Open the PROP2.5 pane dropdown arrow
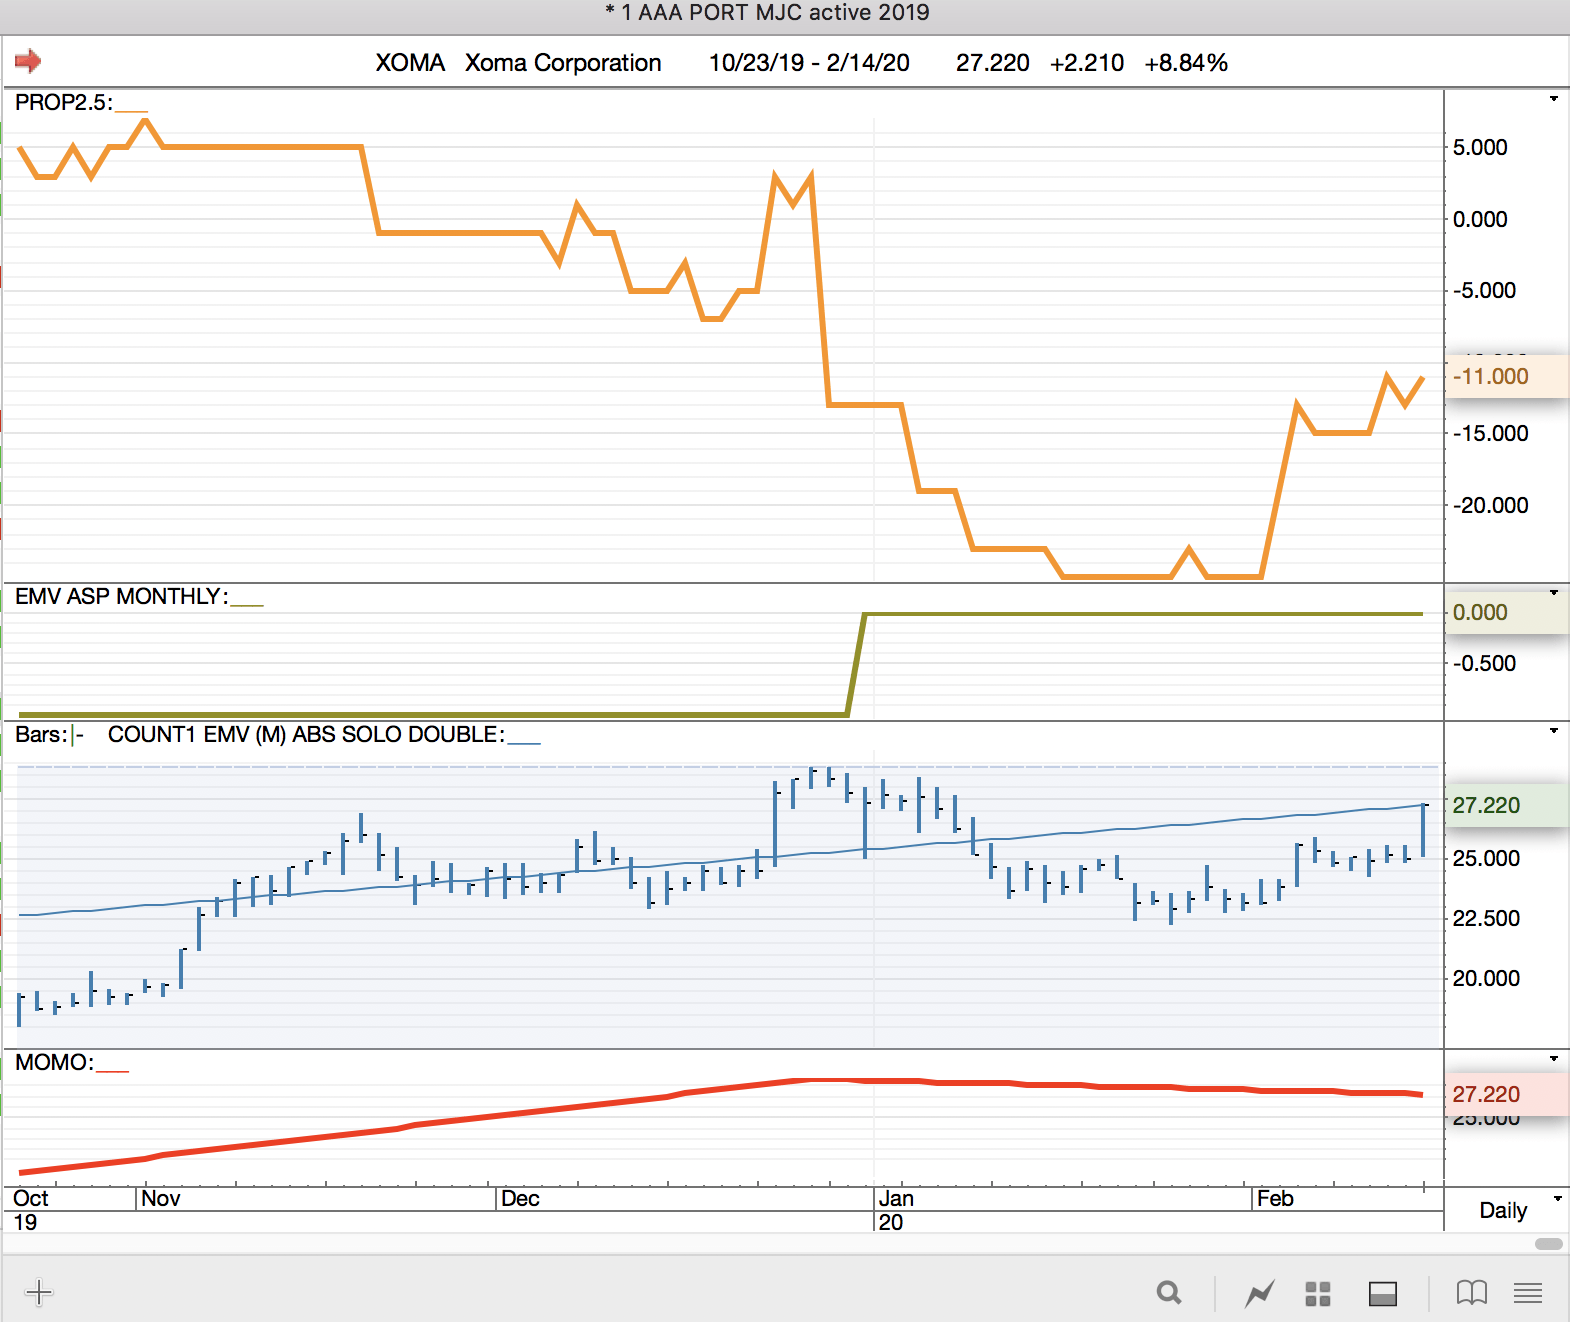1570x1322 pixels. point(1554,99)
